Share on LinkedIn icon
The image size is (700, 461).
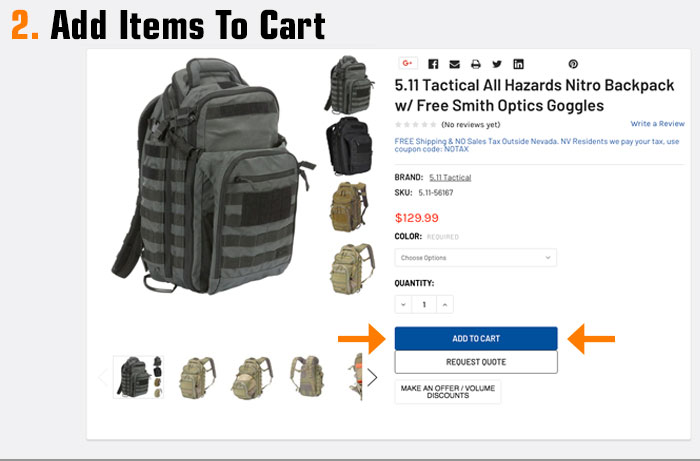pos(518,64)
